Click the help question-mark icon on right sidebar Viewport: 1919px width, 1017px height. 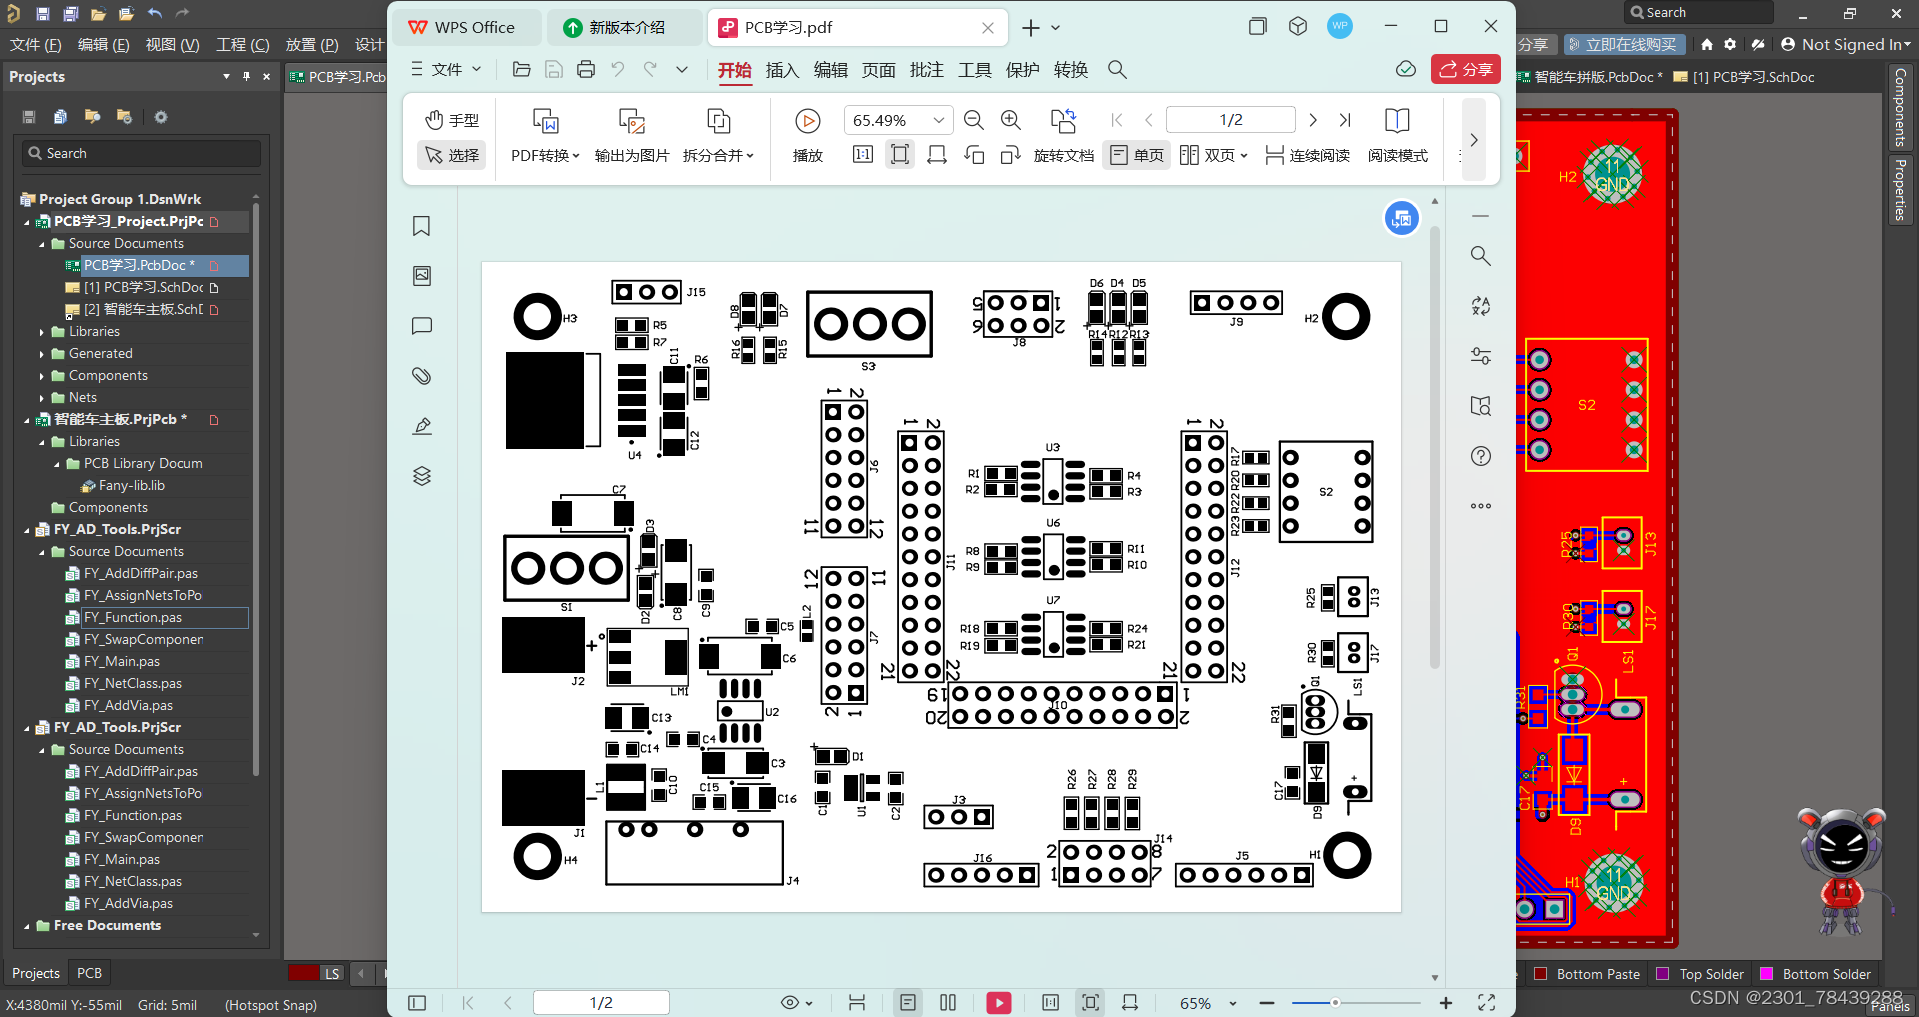pyautogui.click(x=1480, y=456)
